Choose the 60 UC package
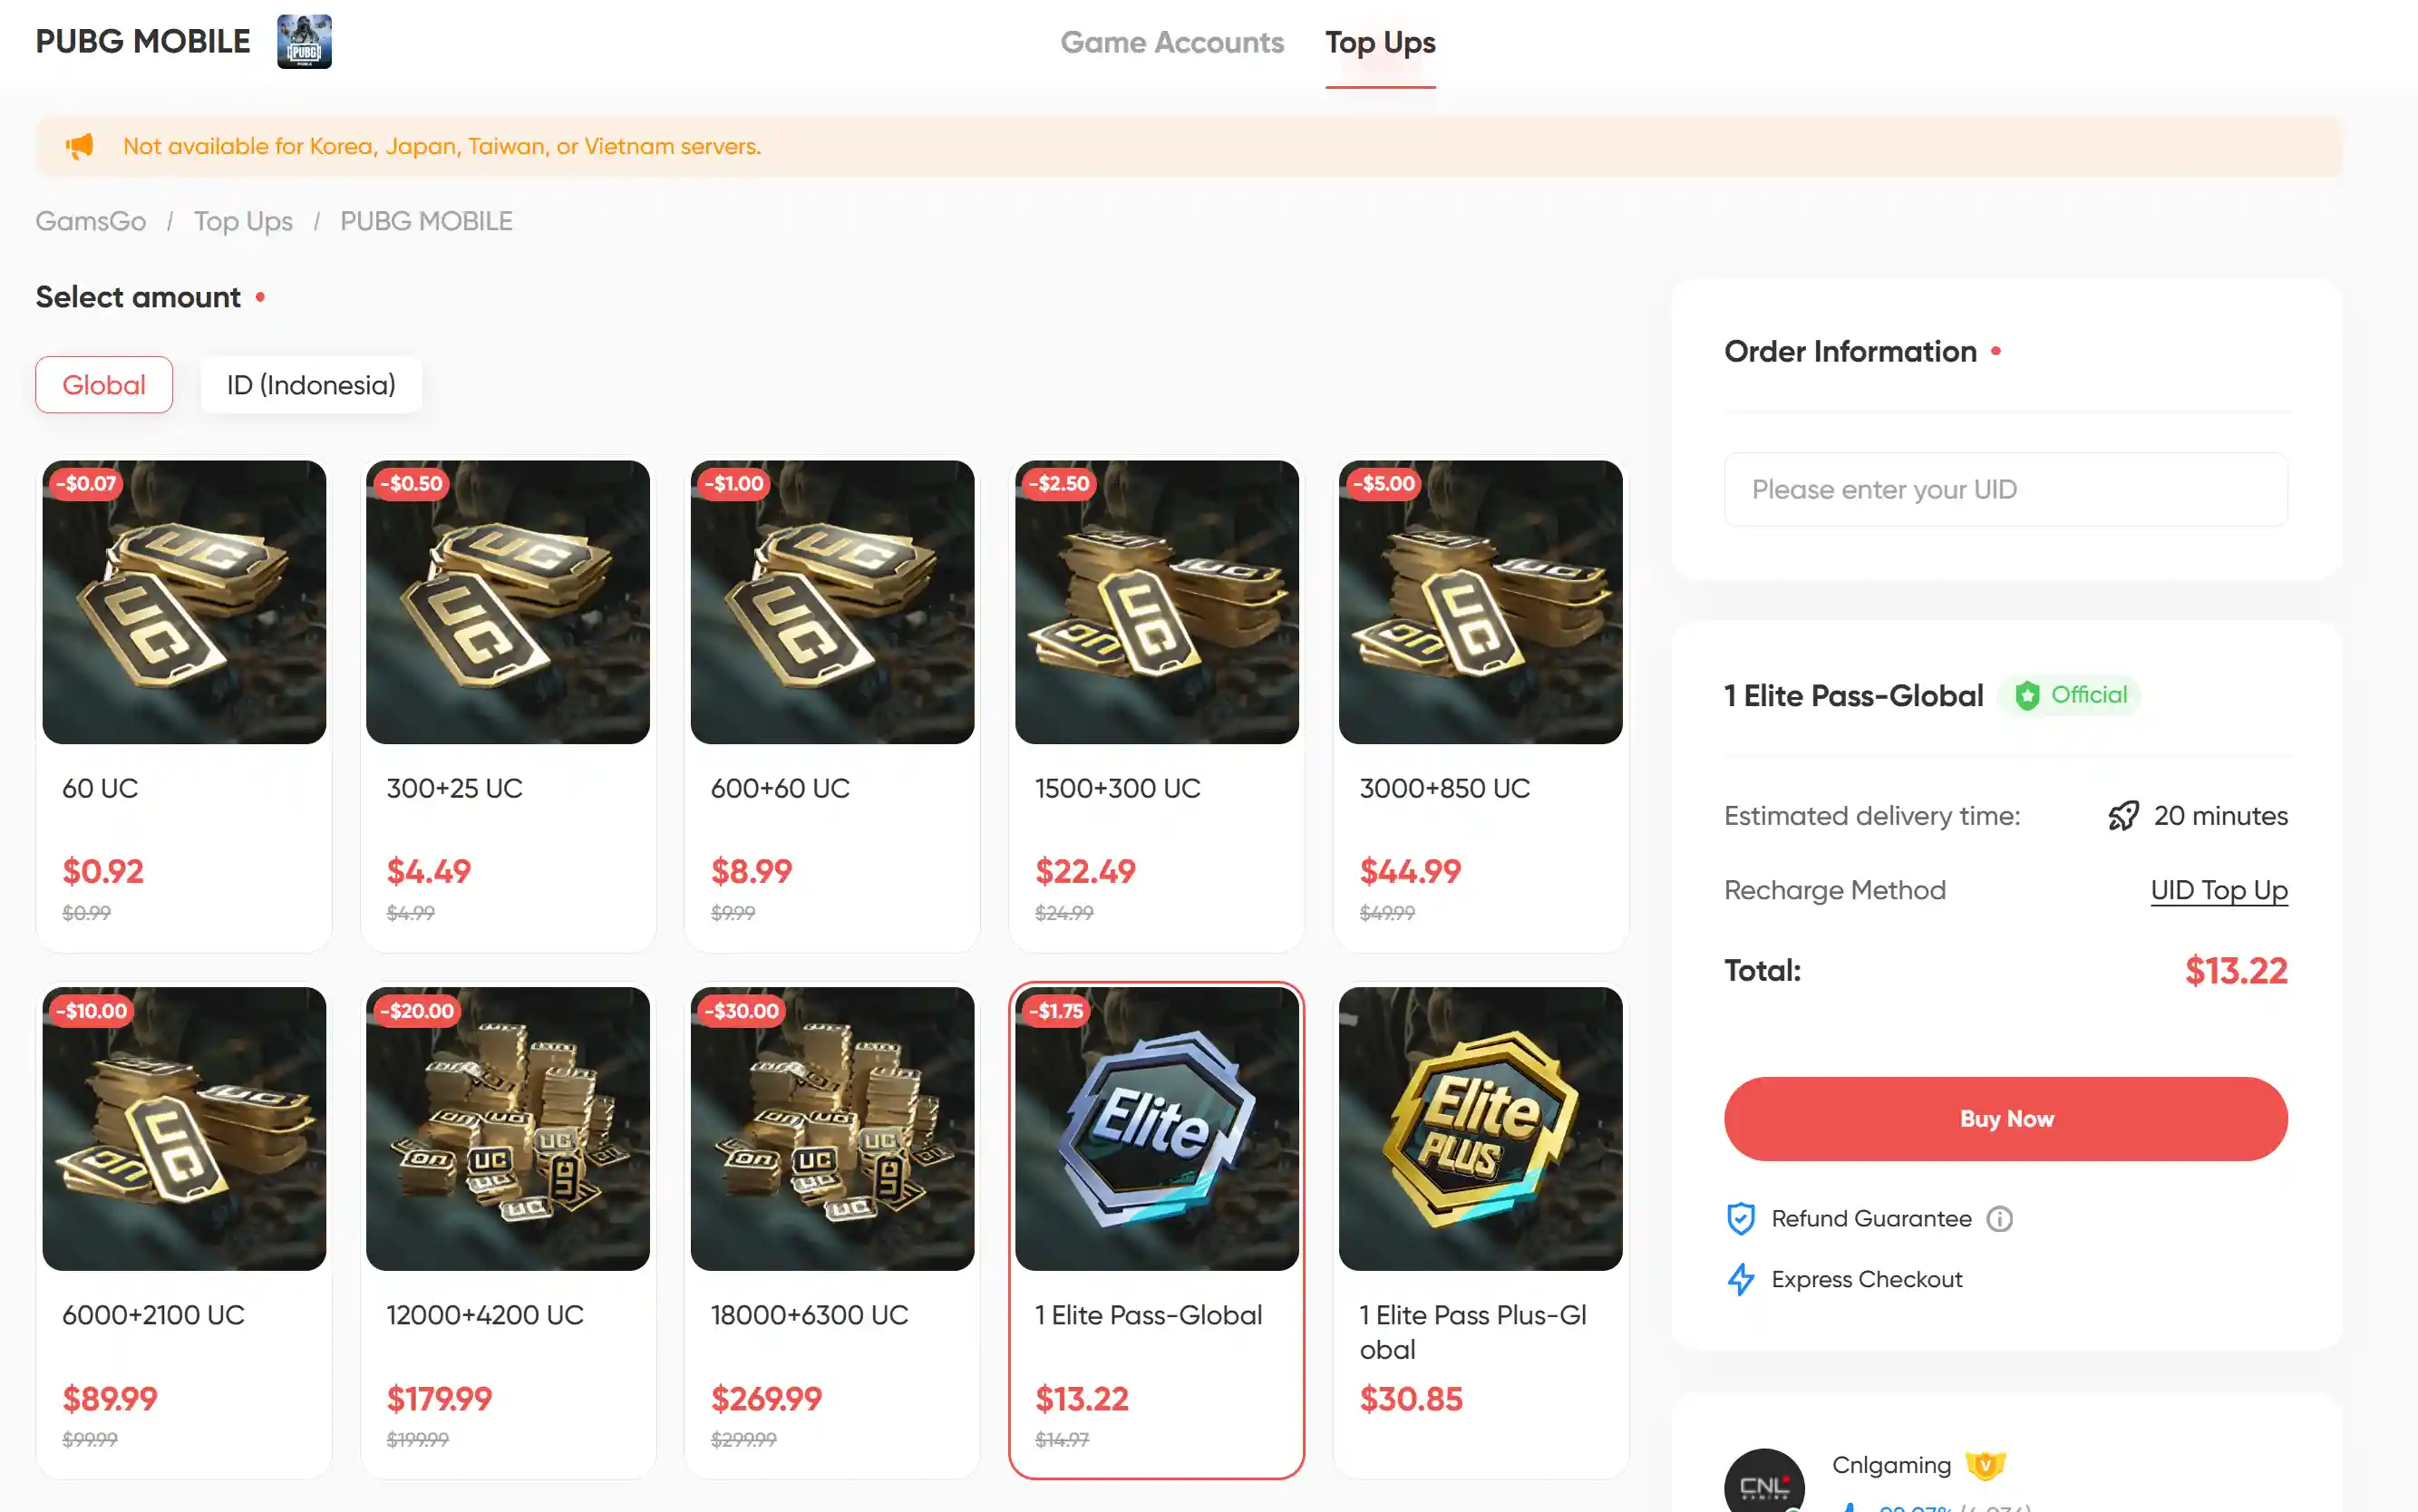This screenshot has width=2418, height=1512. [184, 705]
